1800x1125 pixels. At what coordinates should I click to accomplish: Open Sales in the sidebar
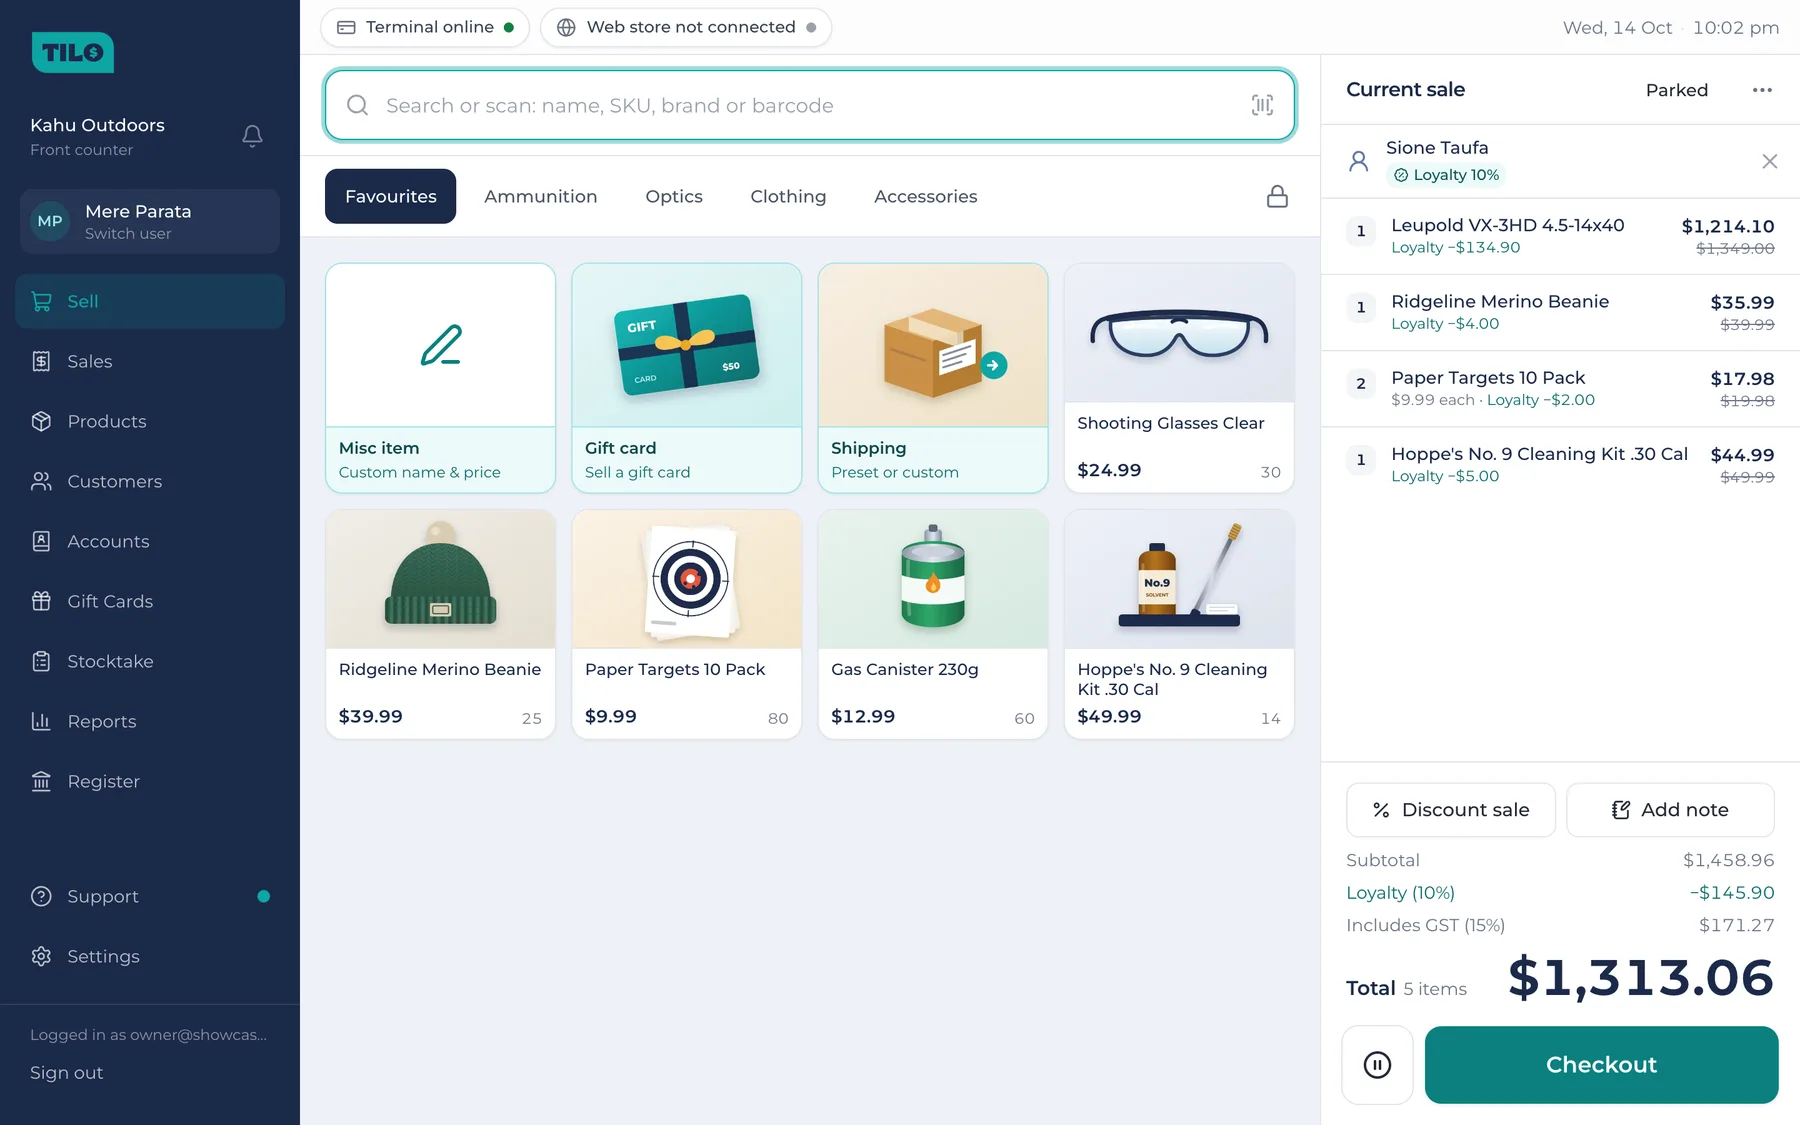point(150,361)
